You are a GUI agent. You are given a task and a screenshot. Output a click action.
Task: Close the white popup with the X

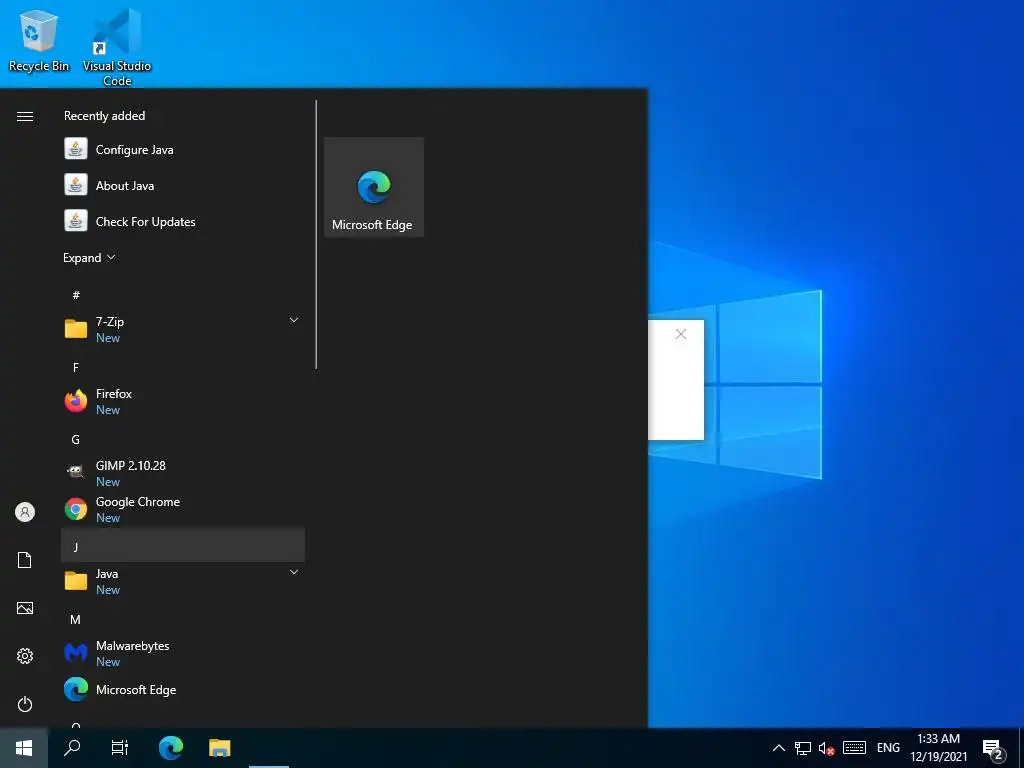point(680,334)
